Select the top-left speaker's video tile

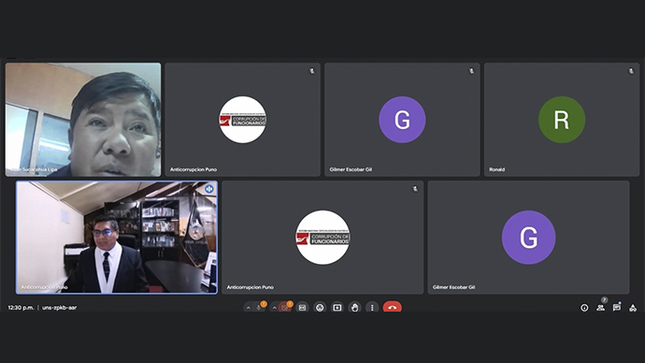point(83,119)
